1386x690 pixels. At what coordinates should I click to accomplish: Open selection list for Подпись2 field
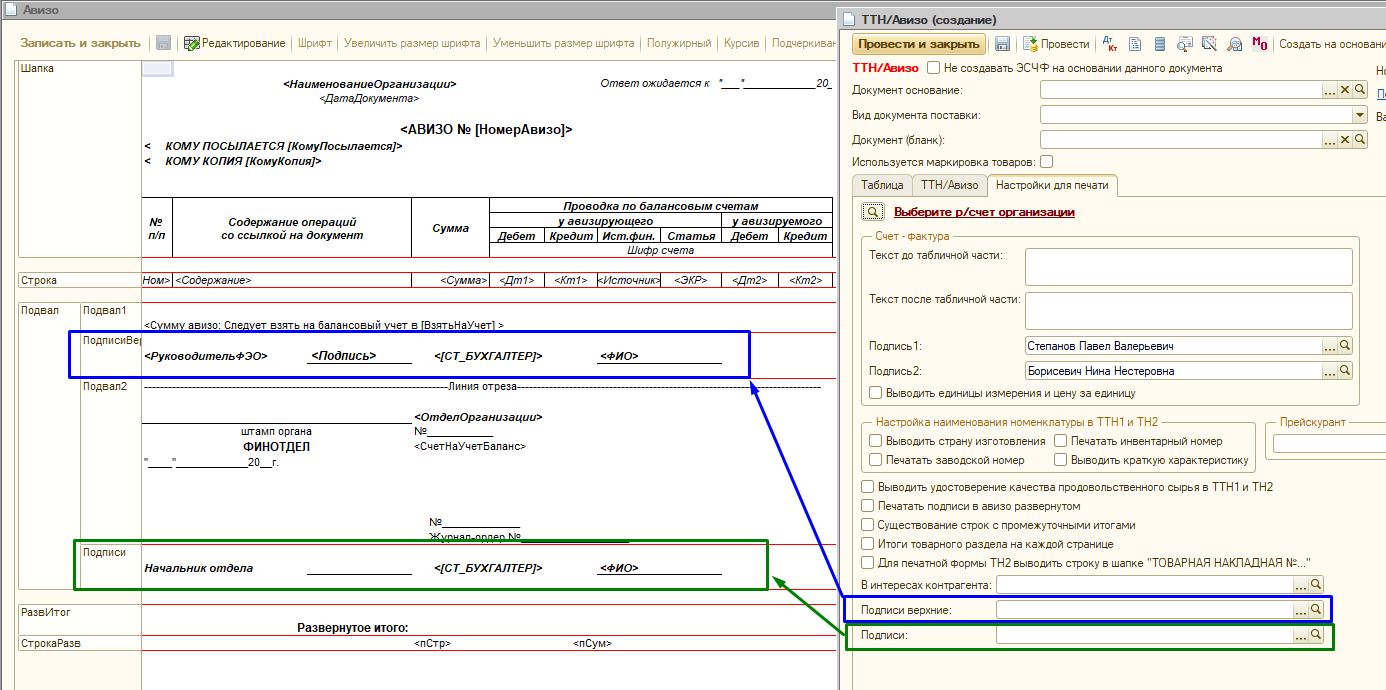(x=1329, y=371)
